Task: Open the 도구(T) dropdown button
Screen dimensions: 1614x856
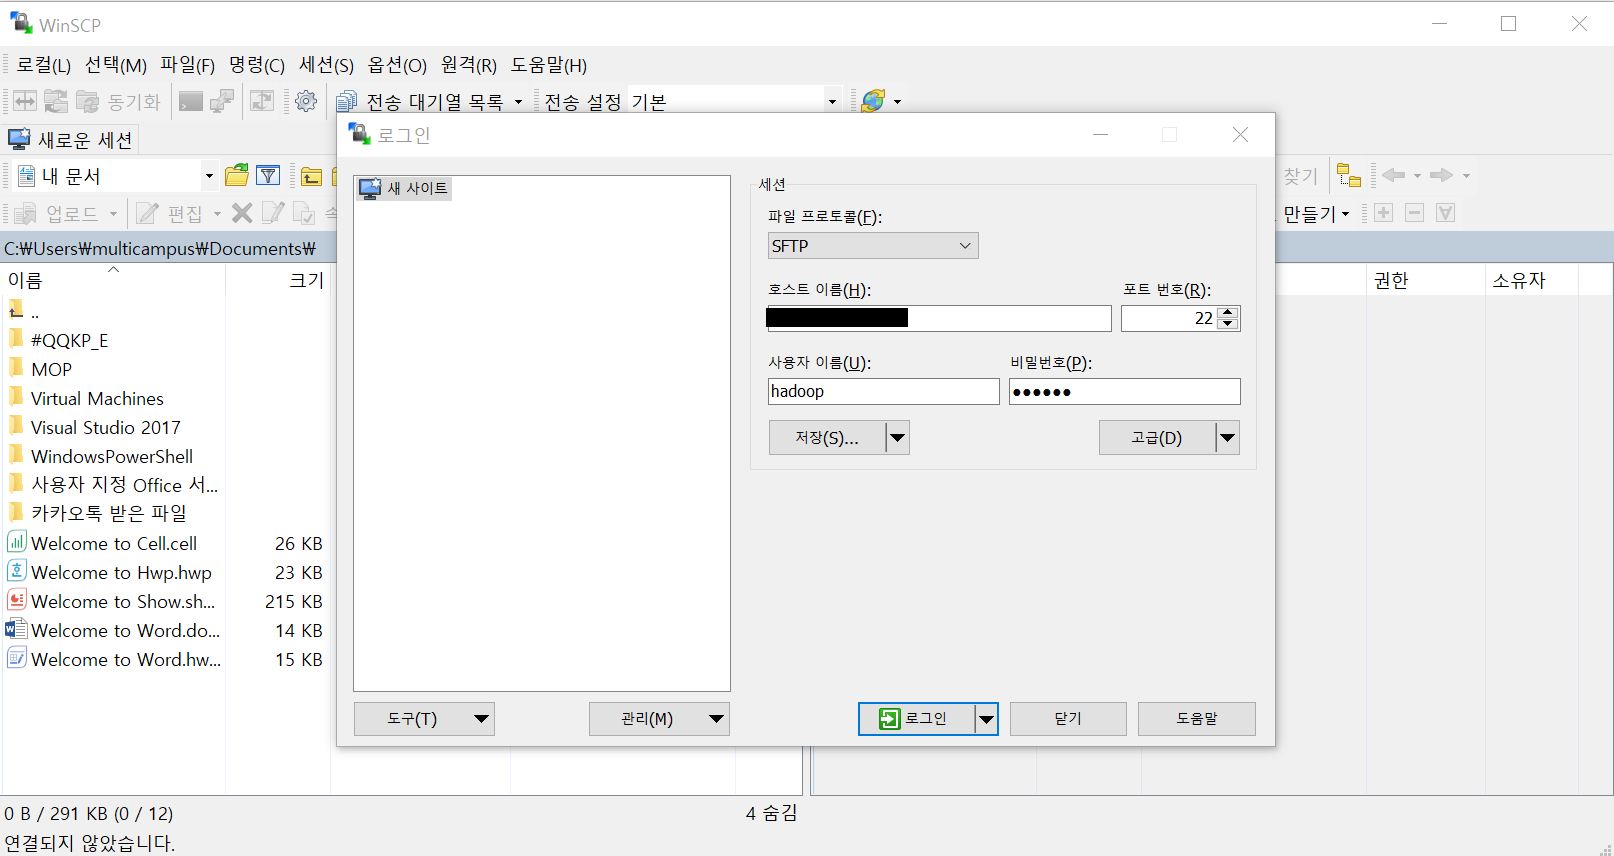Action: (425, 718)
